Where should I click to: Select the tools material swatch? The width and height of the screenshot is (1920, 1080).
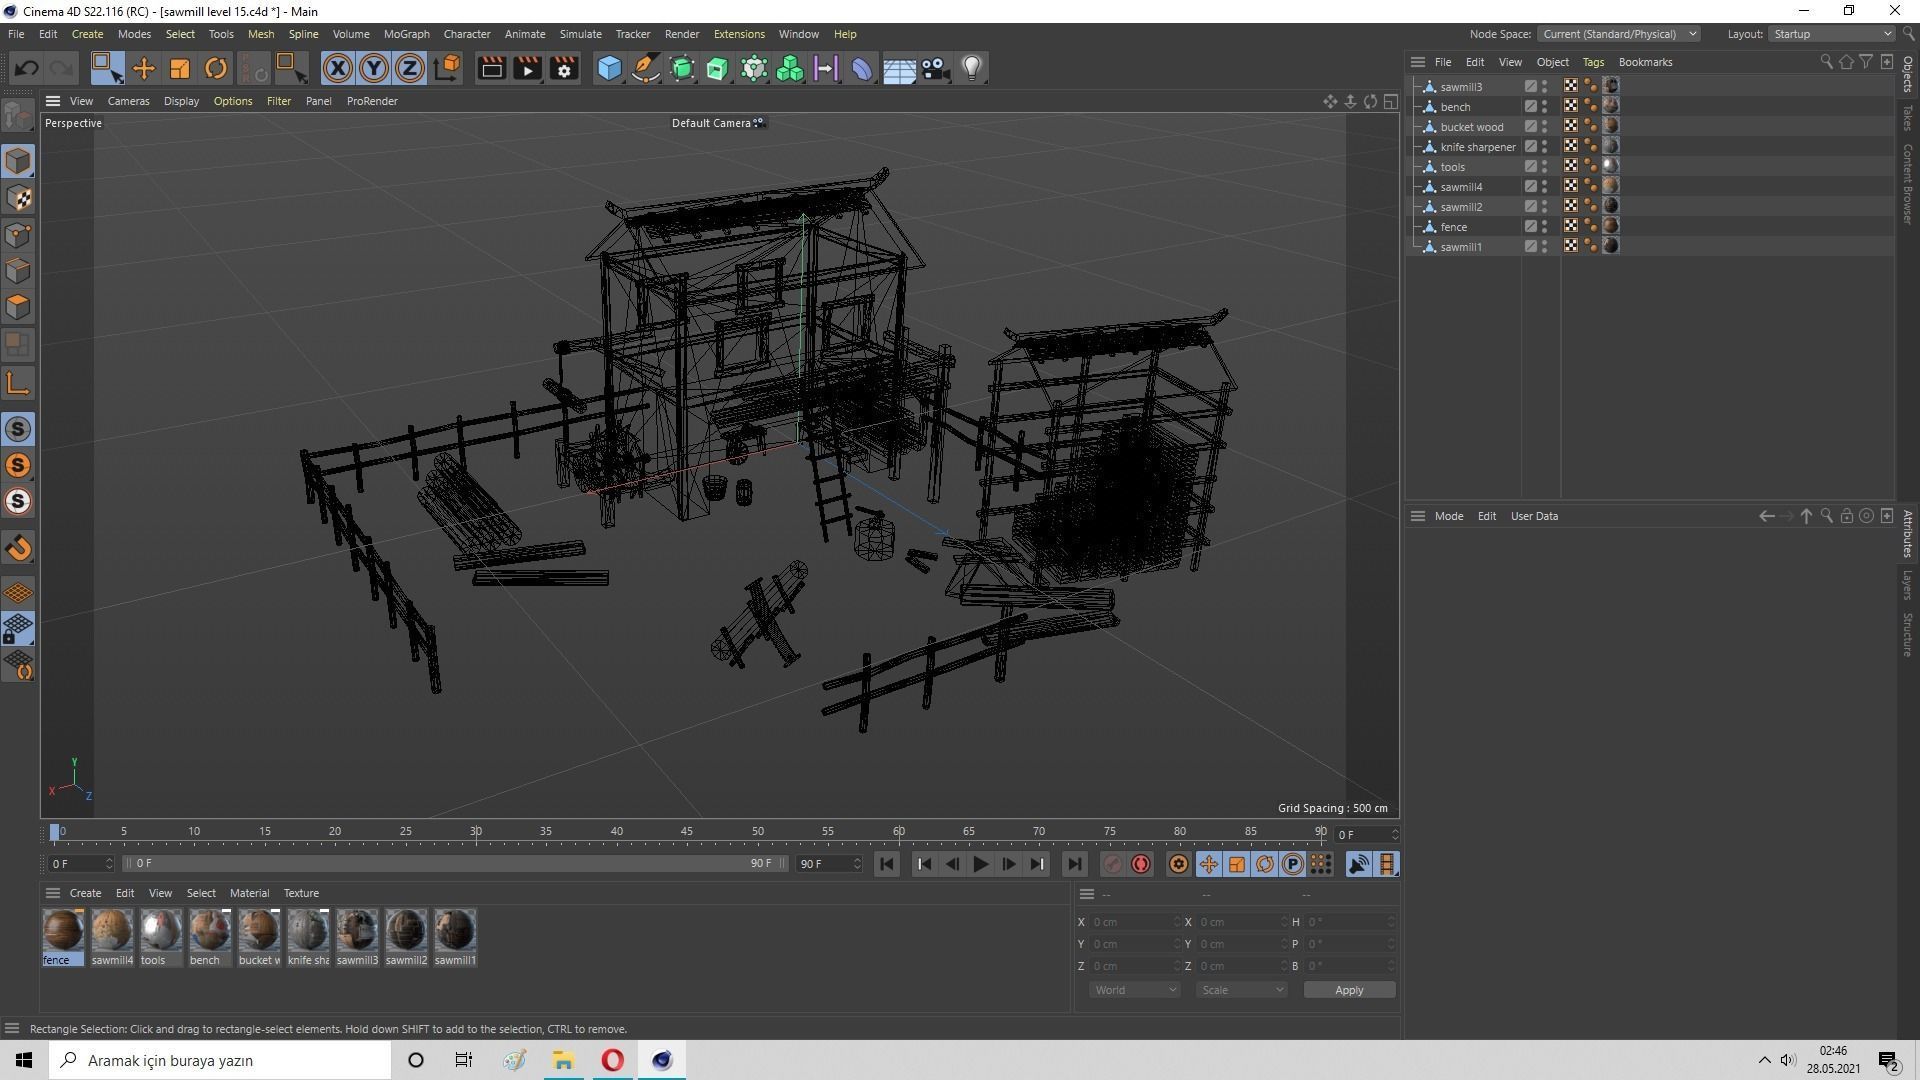point(161,937)
